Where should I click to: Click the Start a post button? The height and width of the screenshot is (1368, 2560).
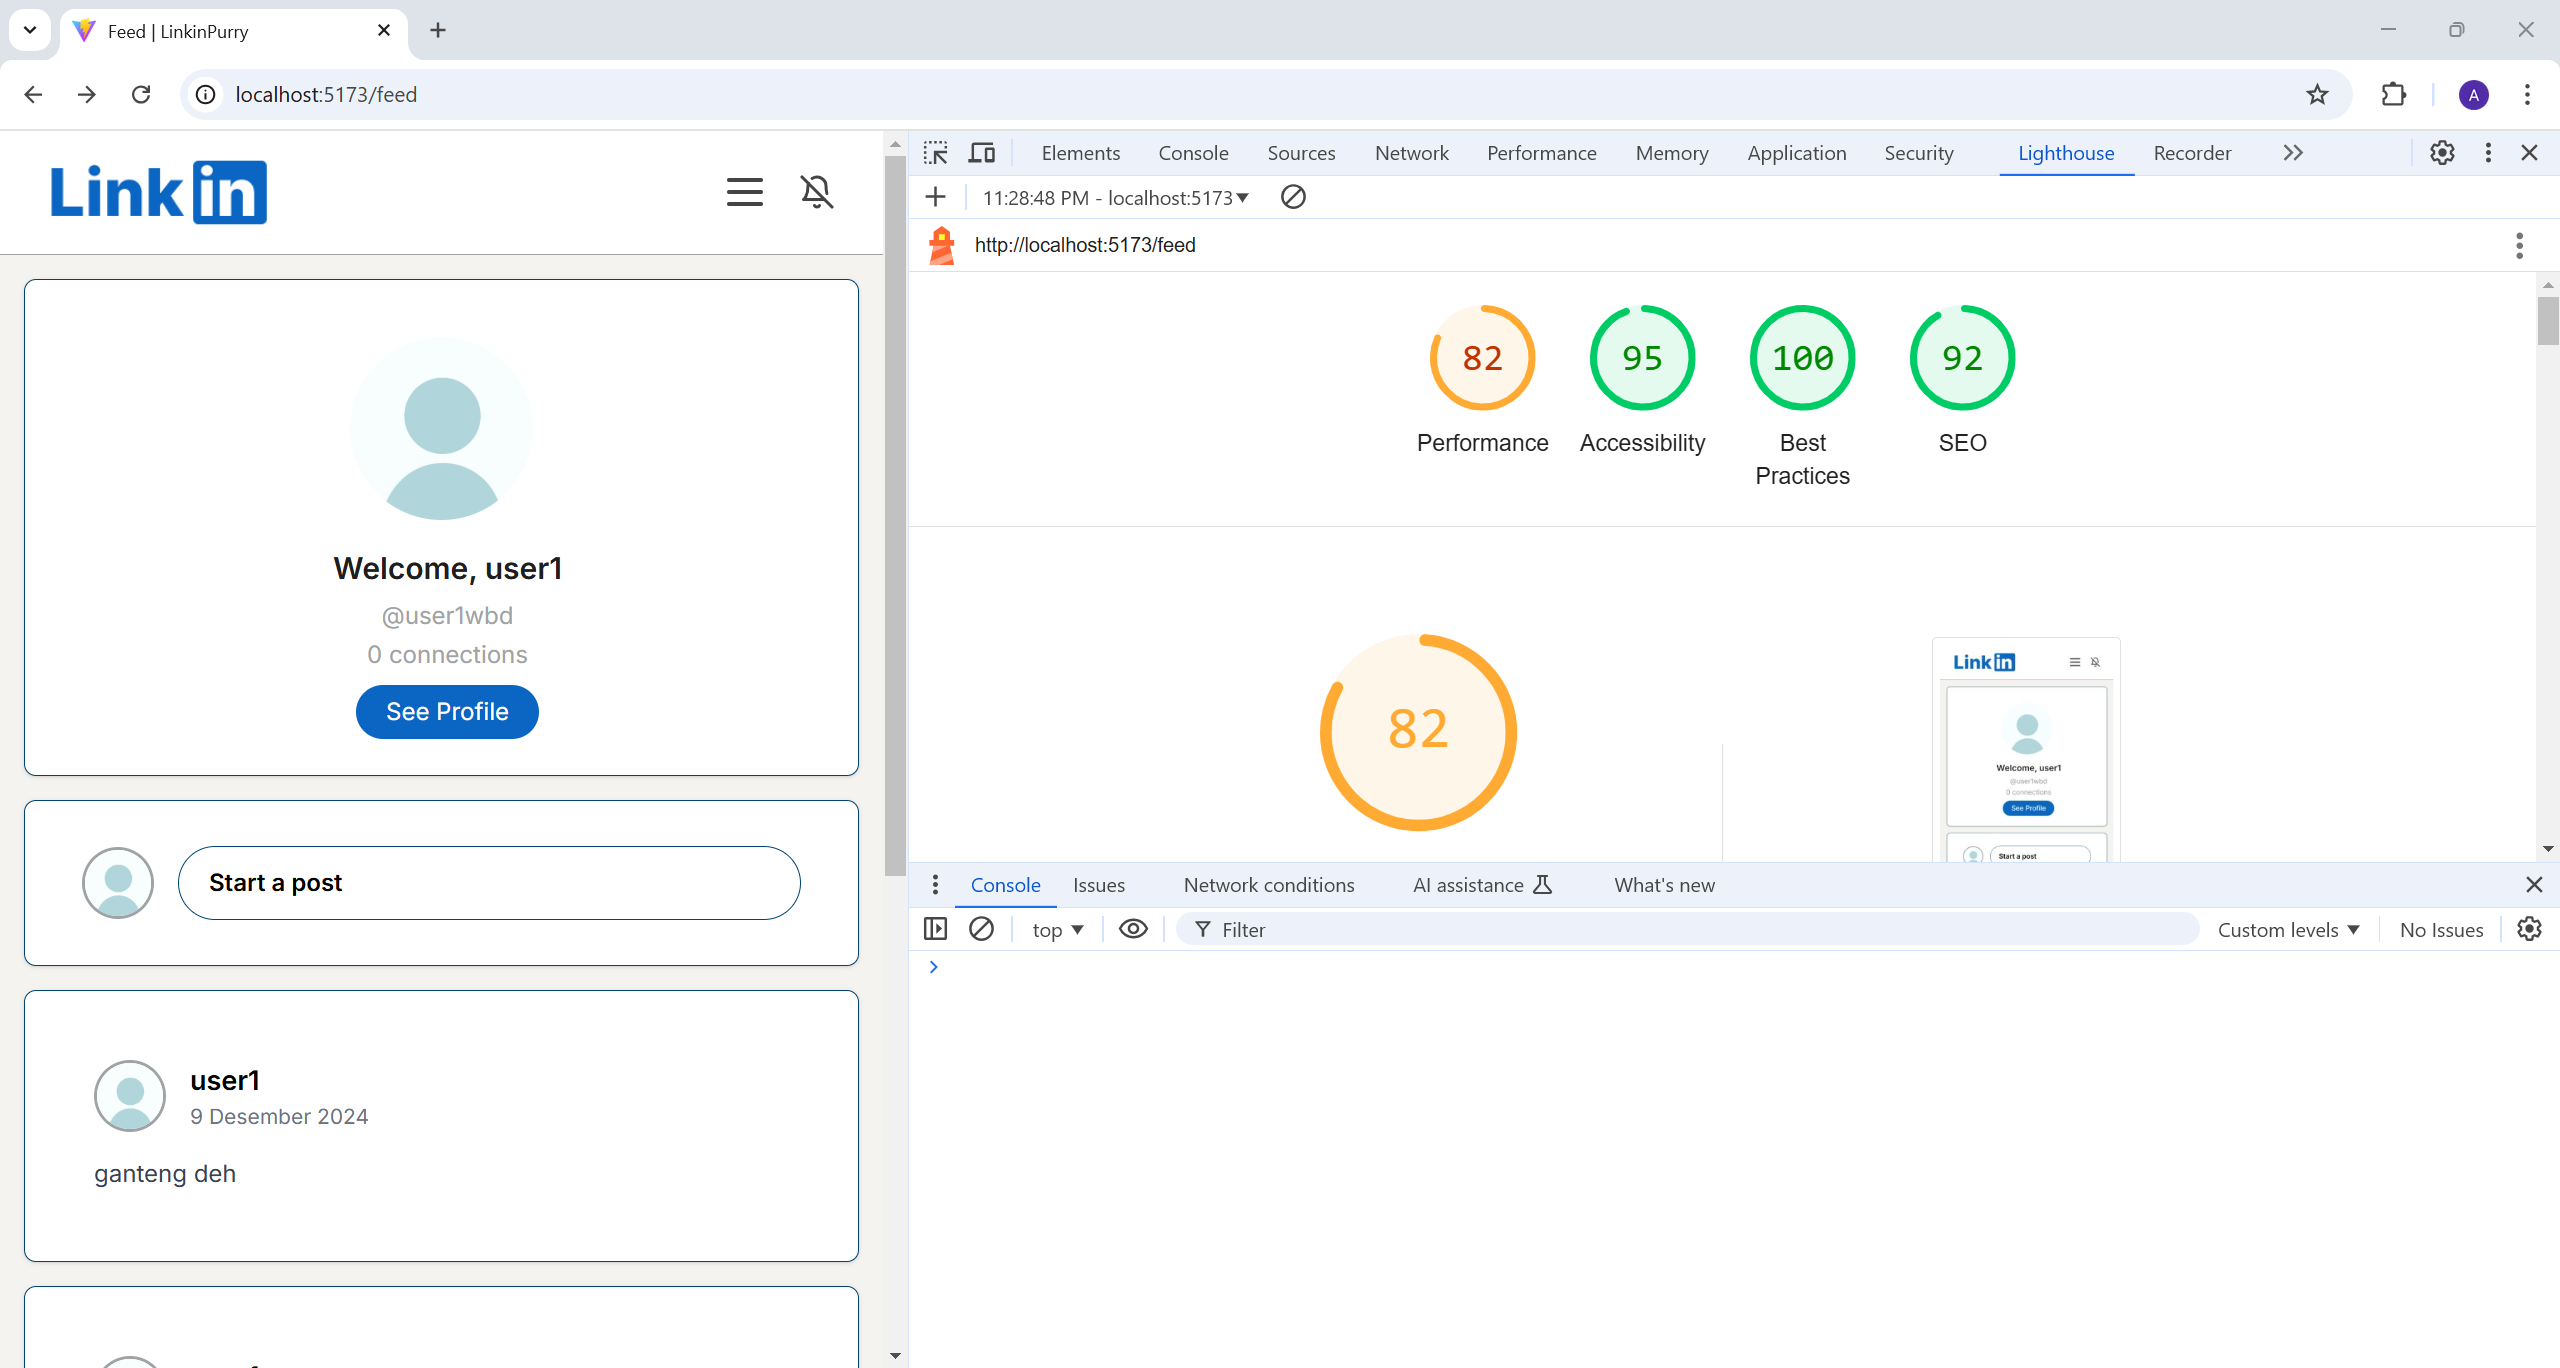pyautogui.click(x=489, y=883)
